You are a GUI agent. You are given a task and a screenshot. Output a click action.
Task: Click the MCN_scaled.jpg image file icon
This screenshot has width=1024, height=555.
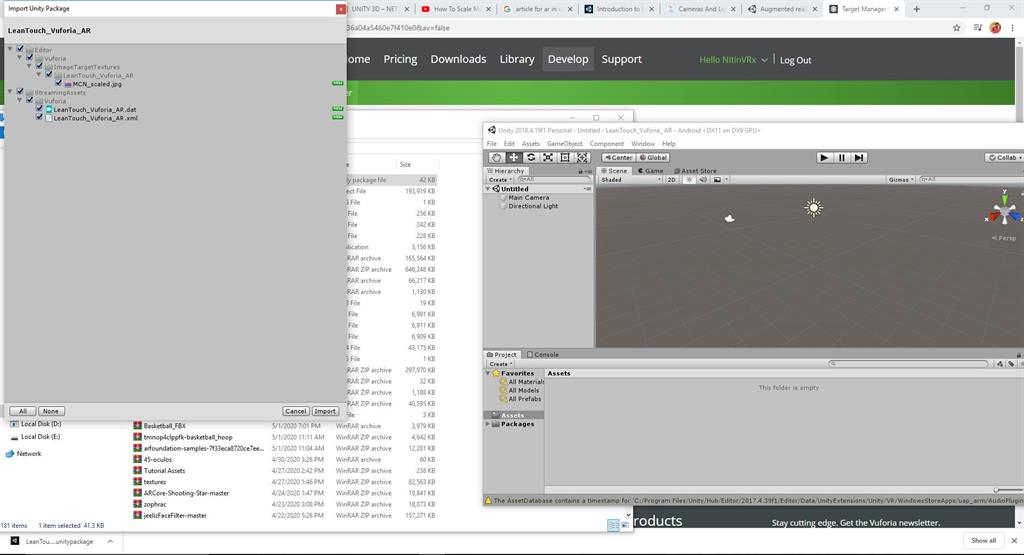[68, 84]
